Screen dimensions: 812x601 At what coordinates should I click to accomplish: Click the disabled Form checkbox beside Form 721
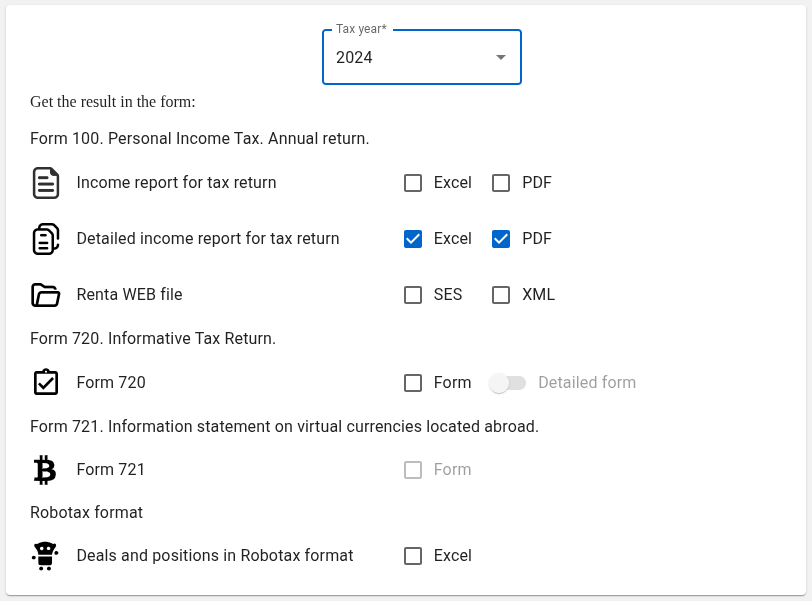(413, 470)
